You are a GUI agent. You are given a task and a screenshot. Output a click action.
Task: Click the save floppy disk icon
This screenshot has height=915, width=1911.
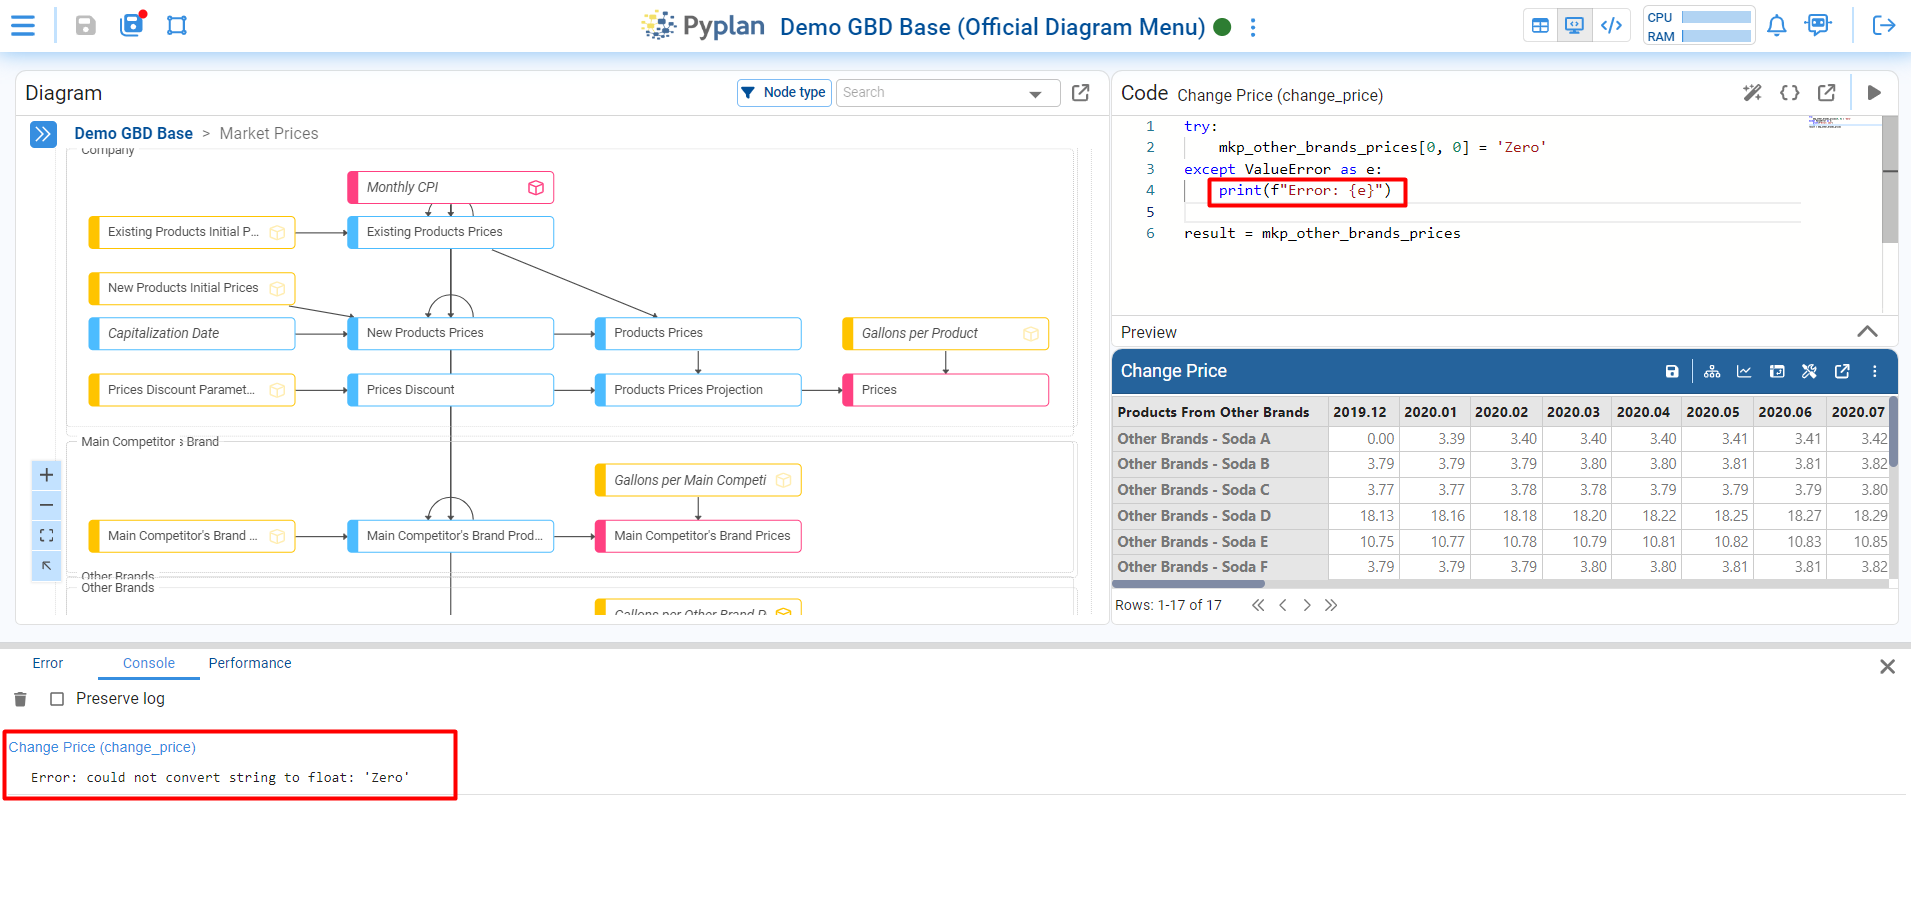86,26
